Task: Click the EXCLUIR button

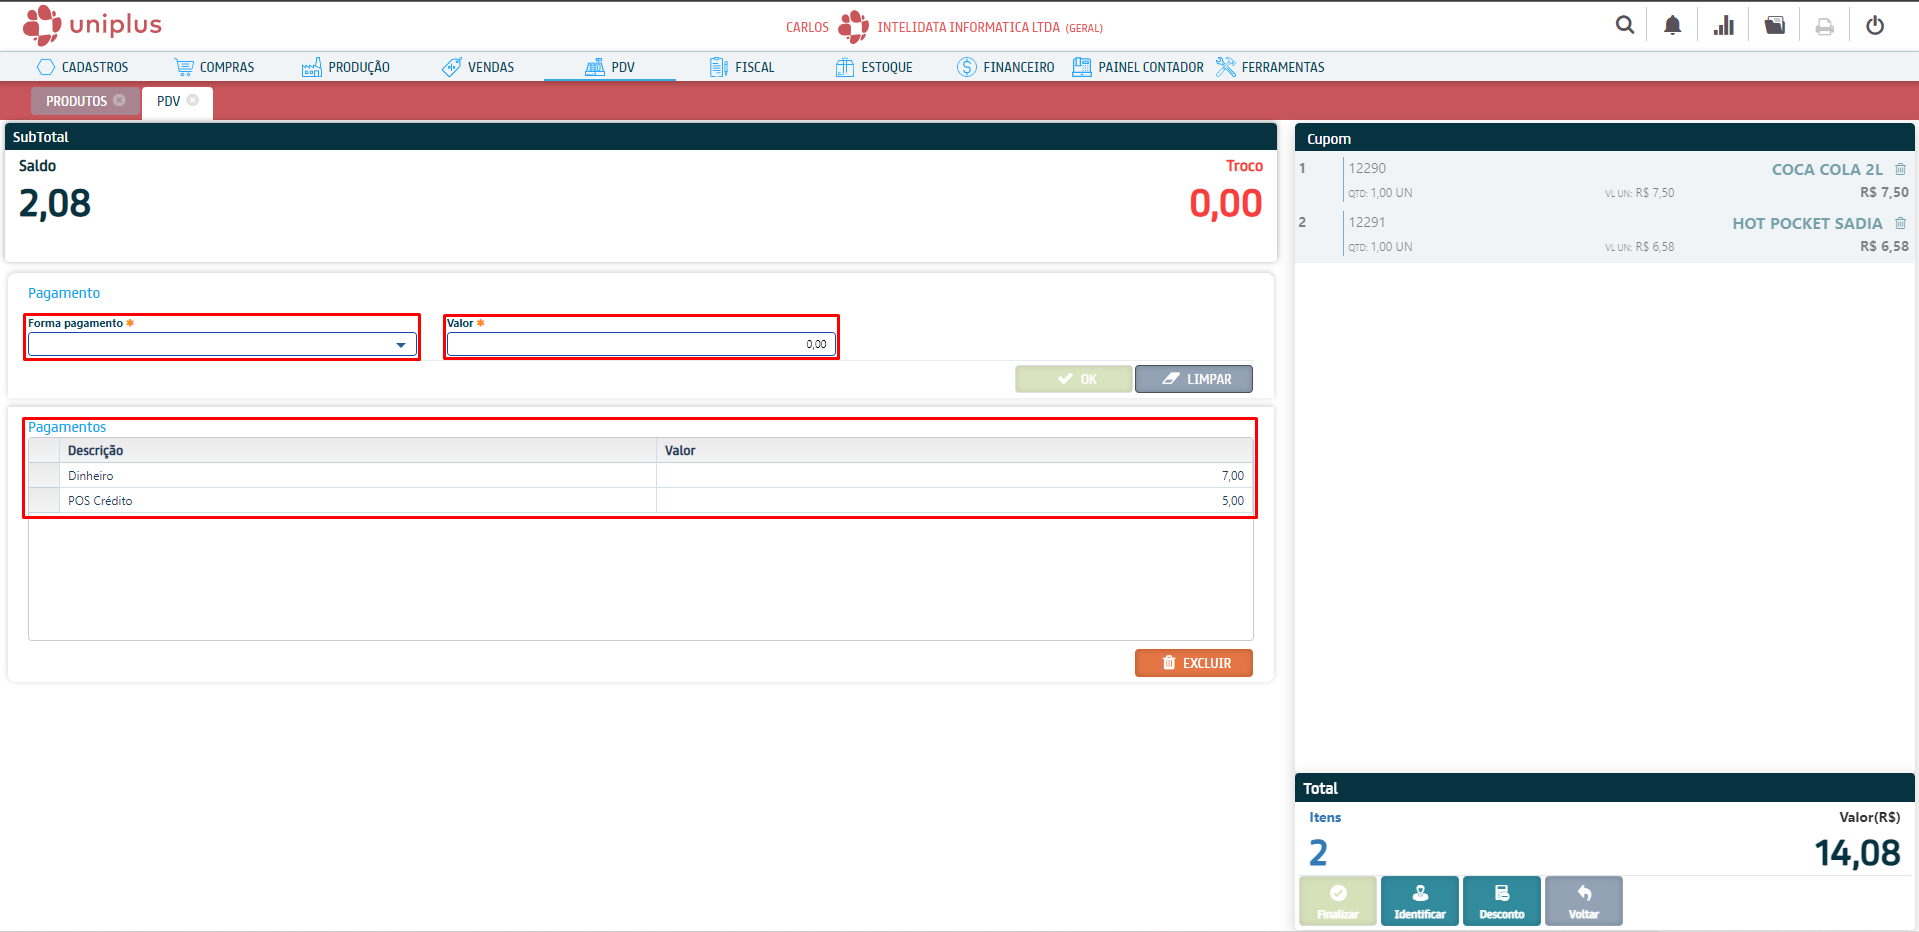Action: tap(1193, 663)
